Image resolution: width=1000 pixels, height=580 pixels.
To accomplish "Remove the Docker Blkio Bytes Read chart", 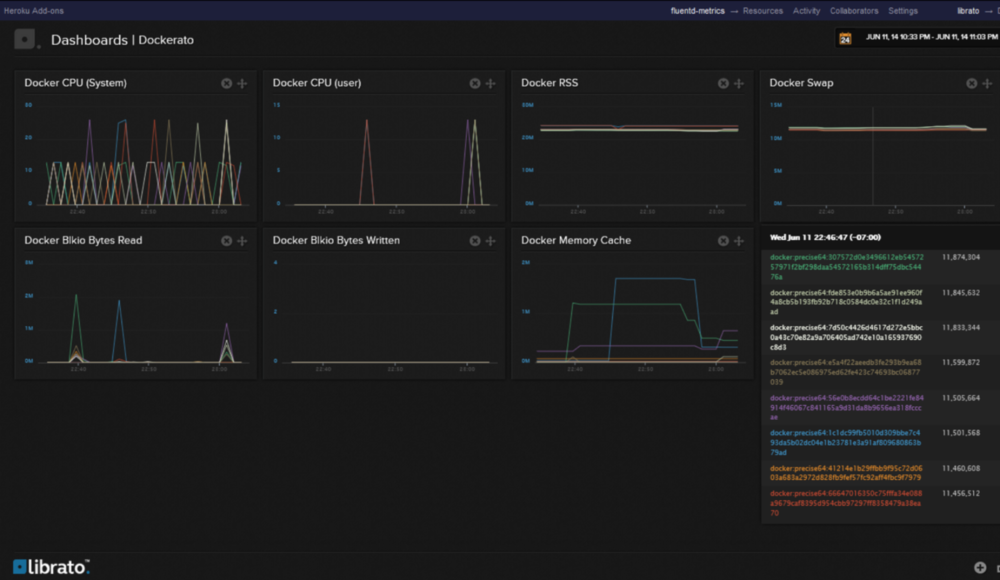I will click(x=226, y=241).
